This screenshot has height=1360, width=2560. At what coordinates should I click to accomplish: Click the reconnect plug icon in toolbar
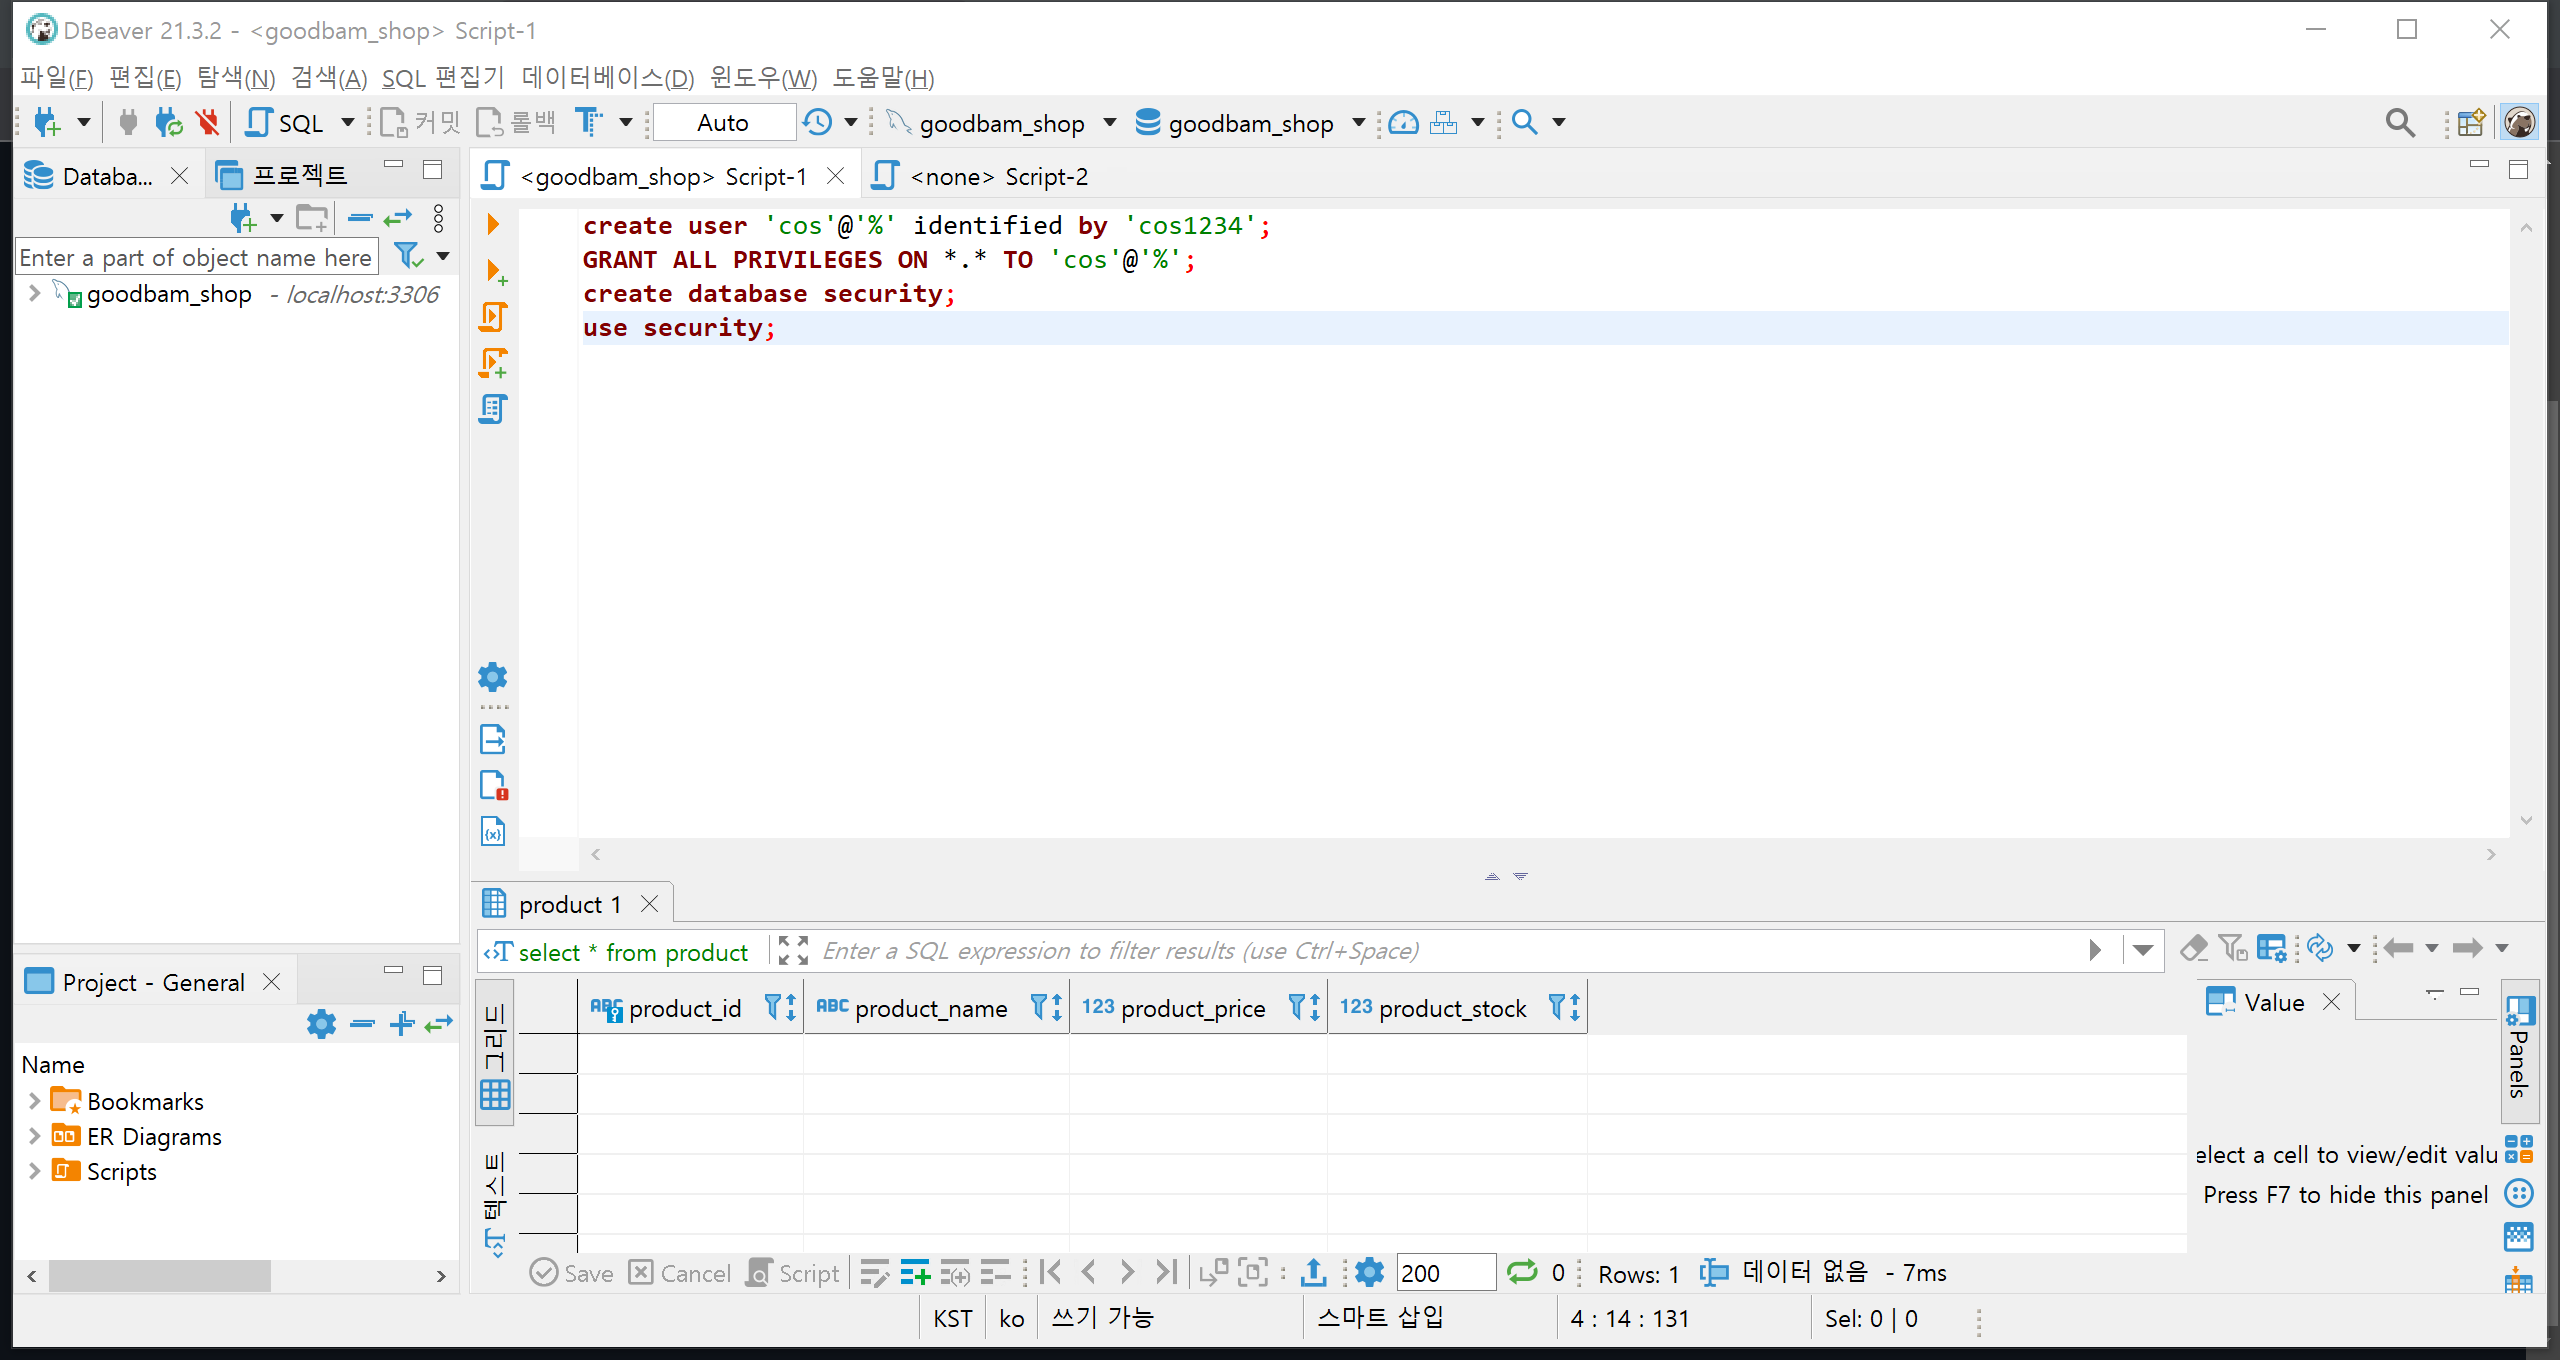tap(168, 122)
